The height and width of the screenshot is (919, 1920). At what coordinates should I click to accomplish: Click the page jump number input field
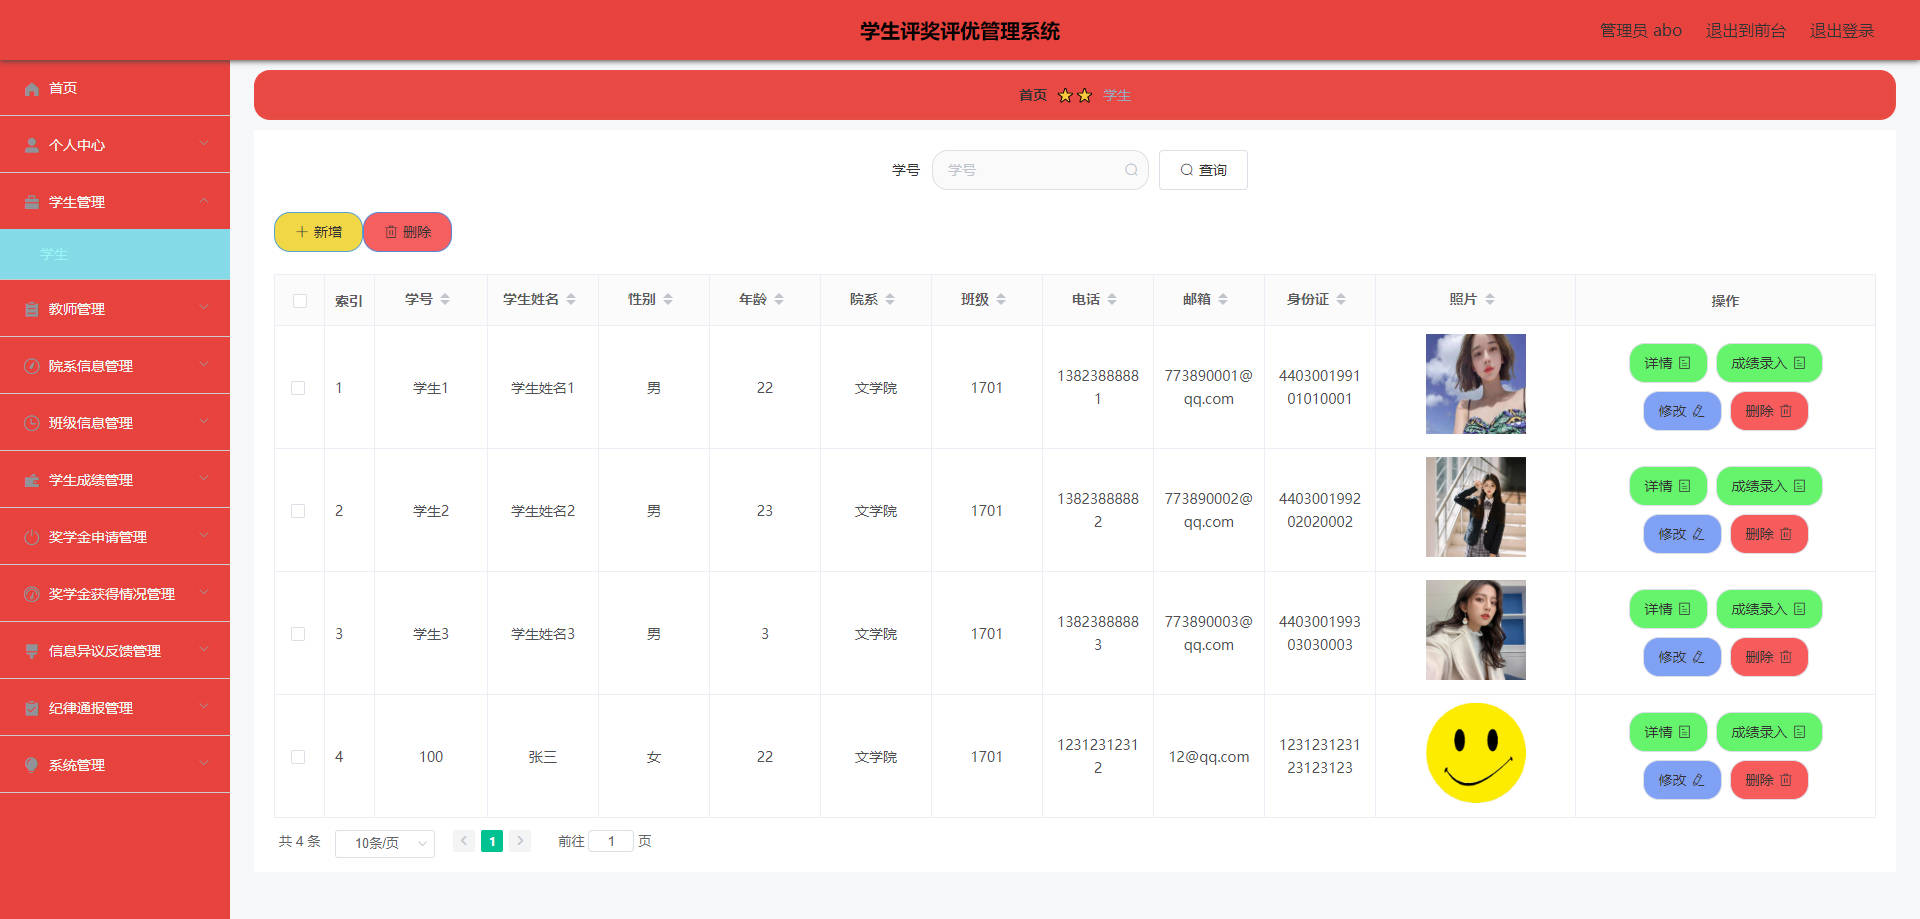[x=611, y=841]
